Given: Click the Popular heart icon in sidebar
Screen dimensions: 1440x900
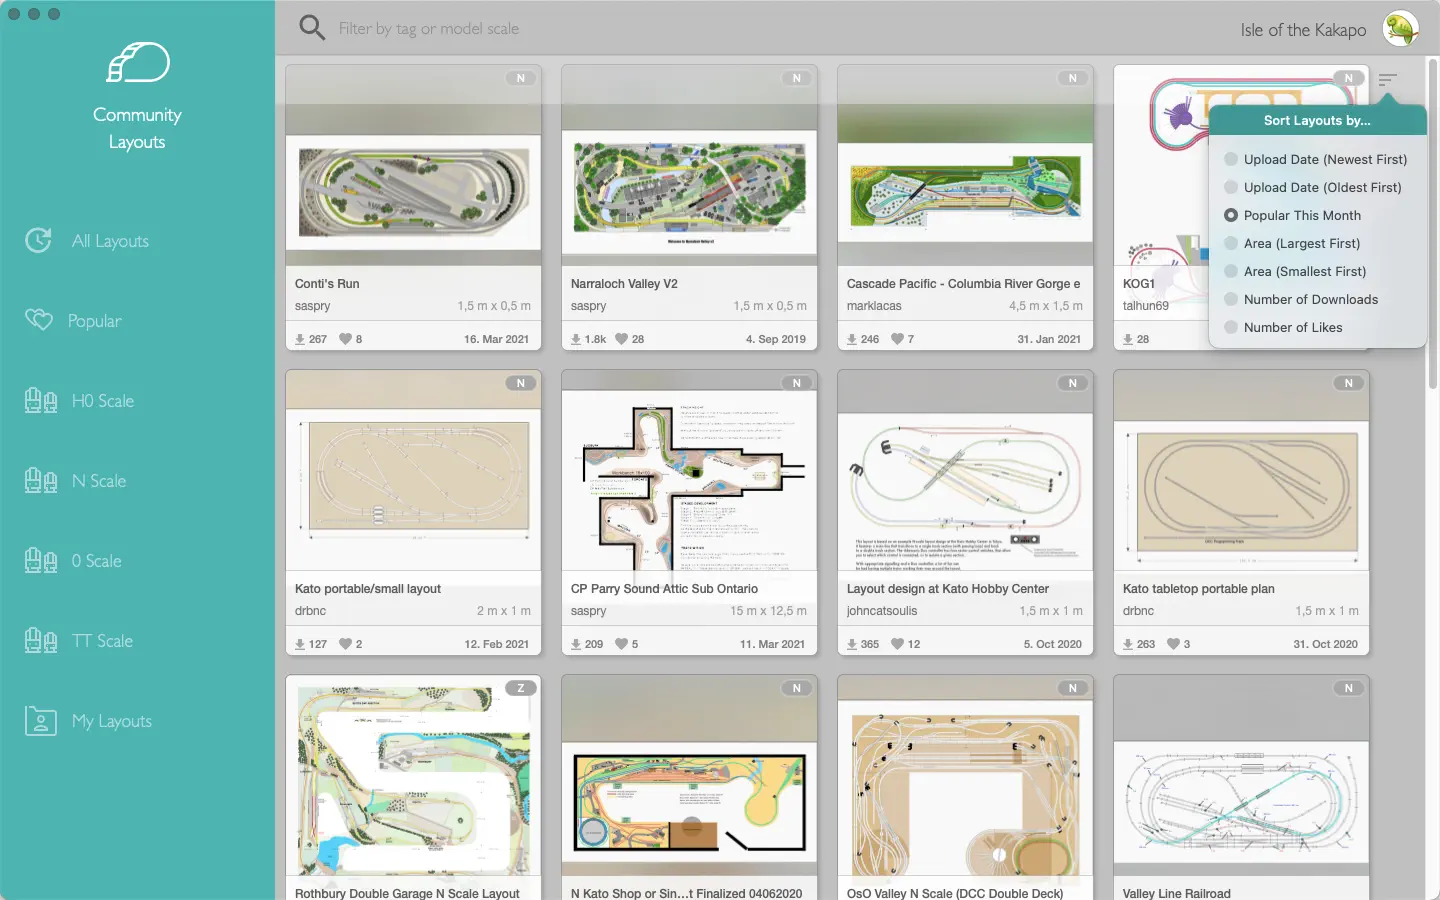Looking at the screenshot, I should [x=38, y=320].
